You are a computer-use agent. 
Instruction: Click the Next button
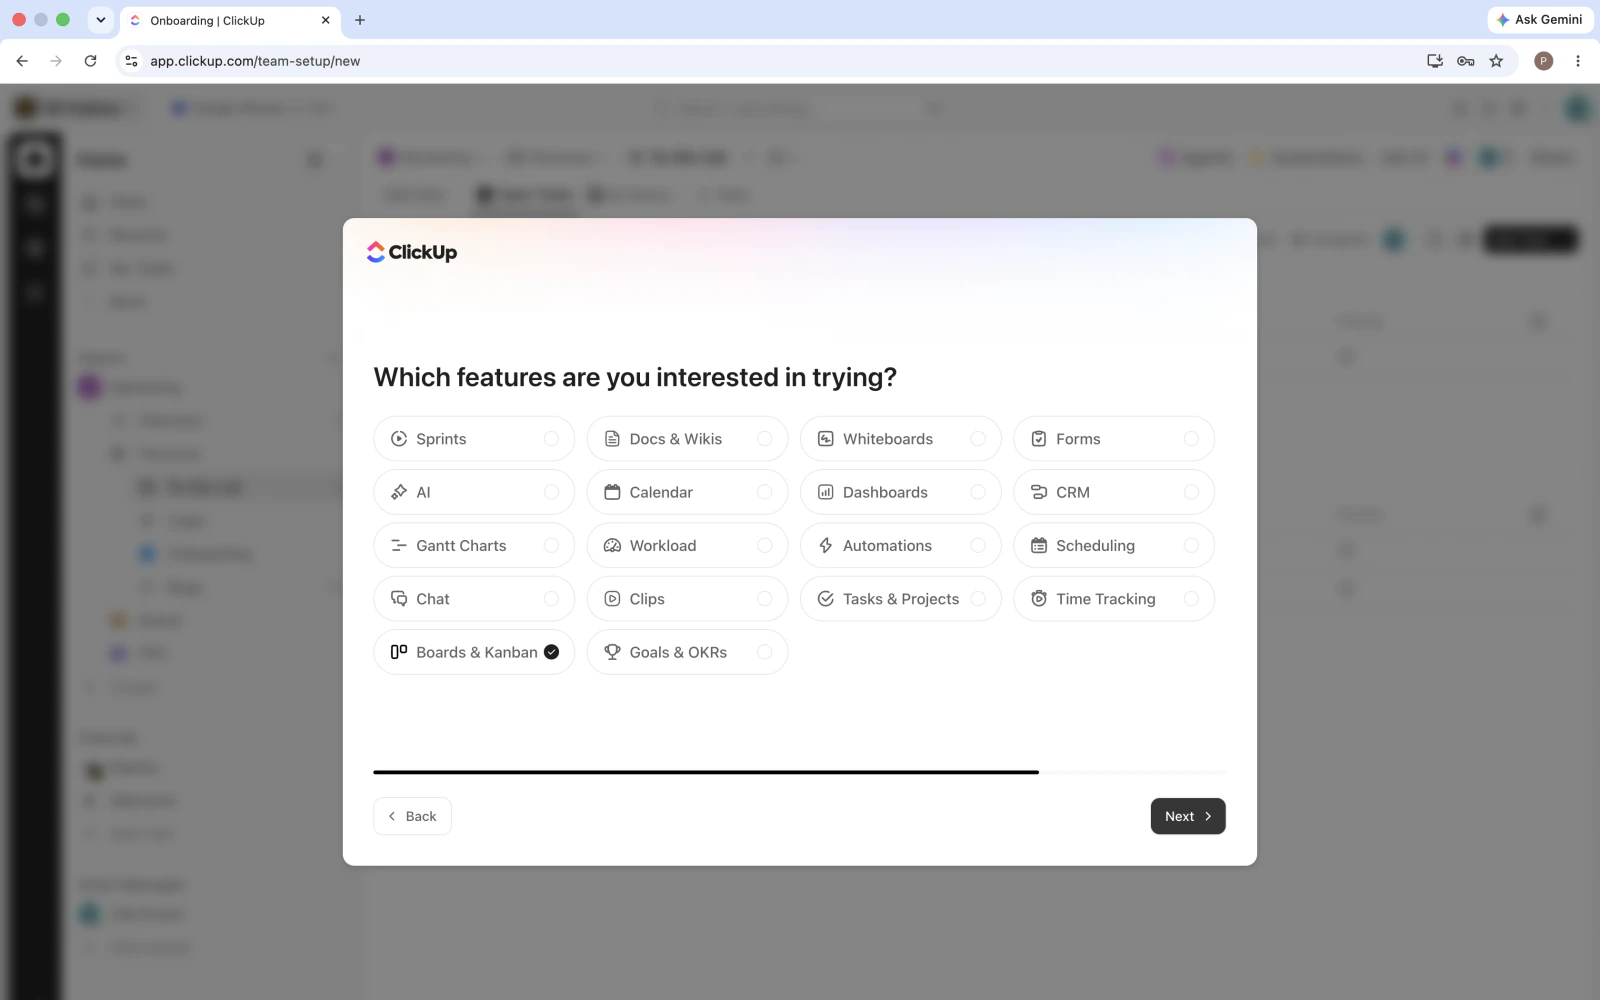coord(1188,816)
